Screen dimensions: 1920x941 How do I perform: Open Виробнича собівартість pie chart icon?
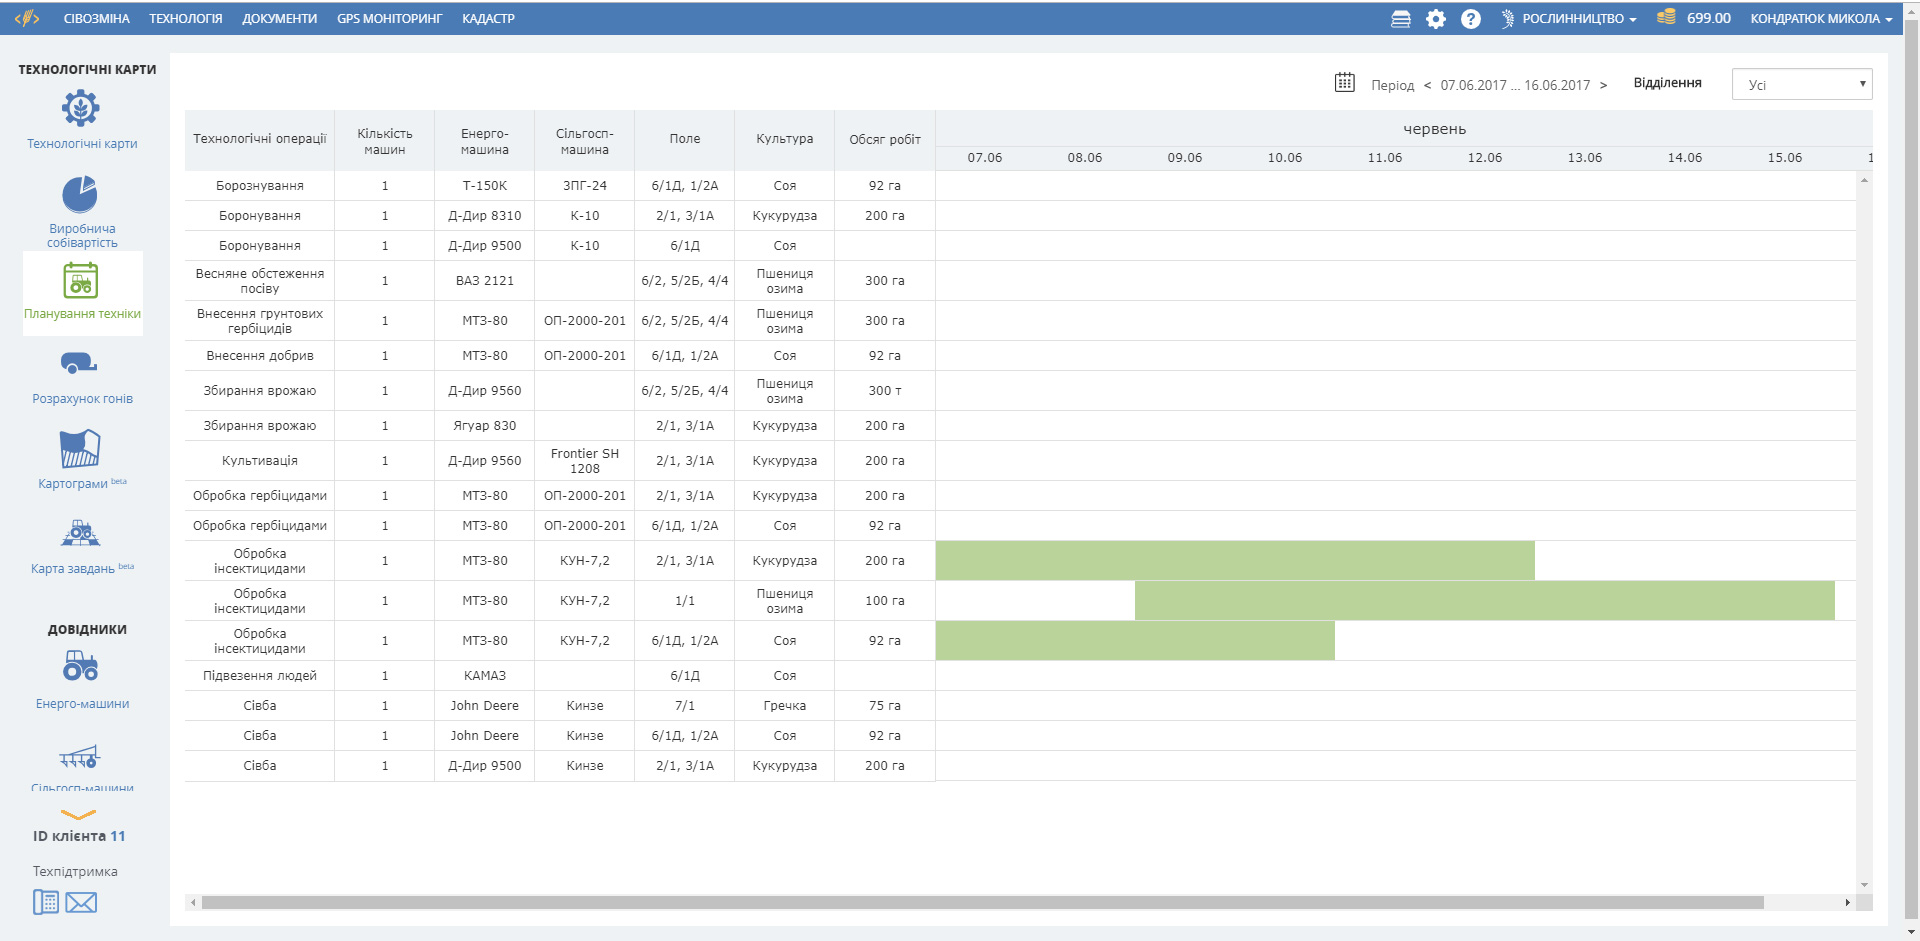coord(80,194)
